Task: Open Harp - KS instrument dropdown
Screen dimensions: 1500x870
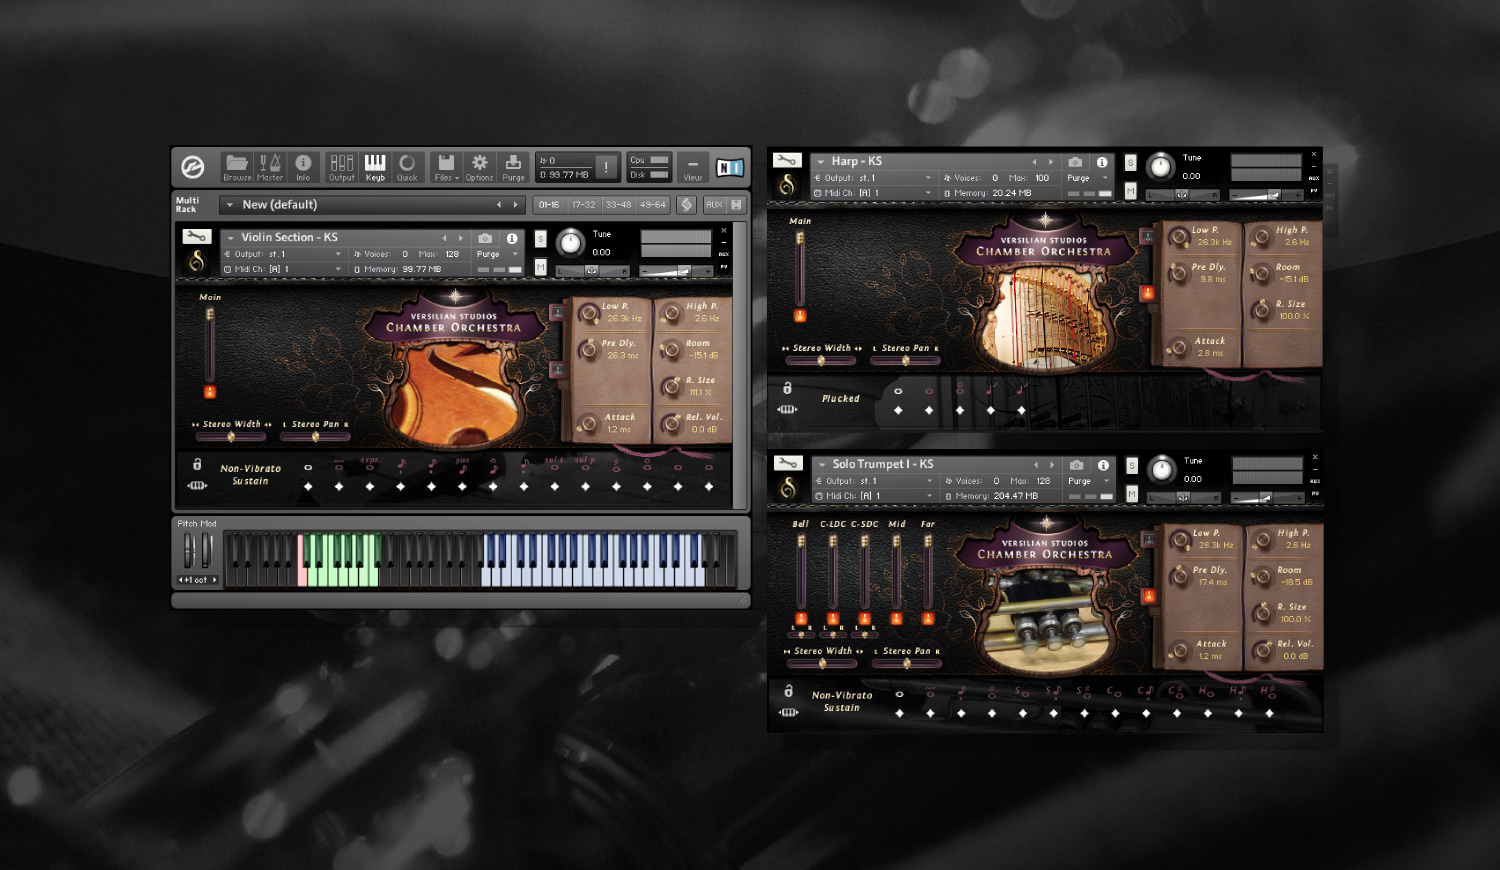Action: tap(821, 162)
